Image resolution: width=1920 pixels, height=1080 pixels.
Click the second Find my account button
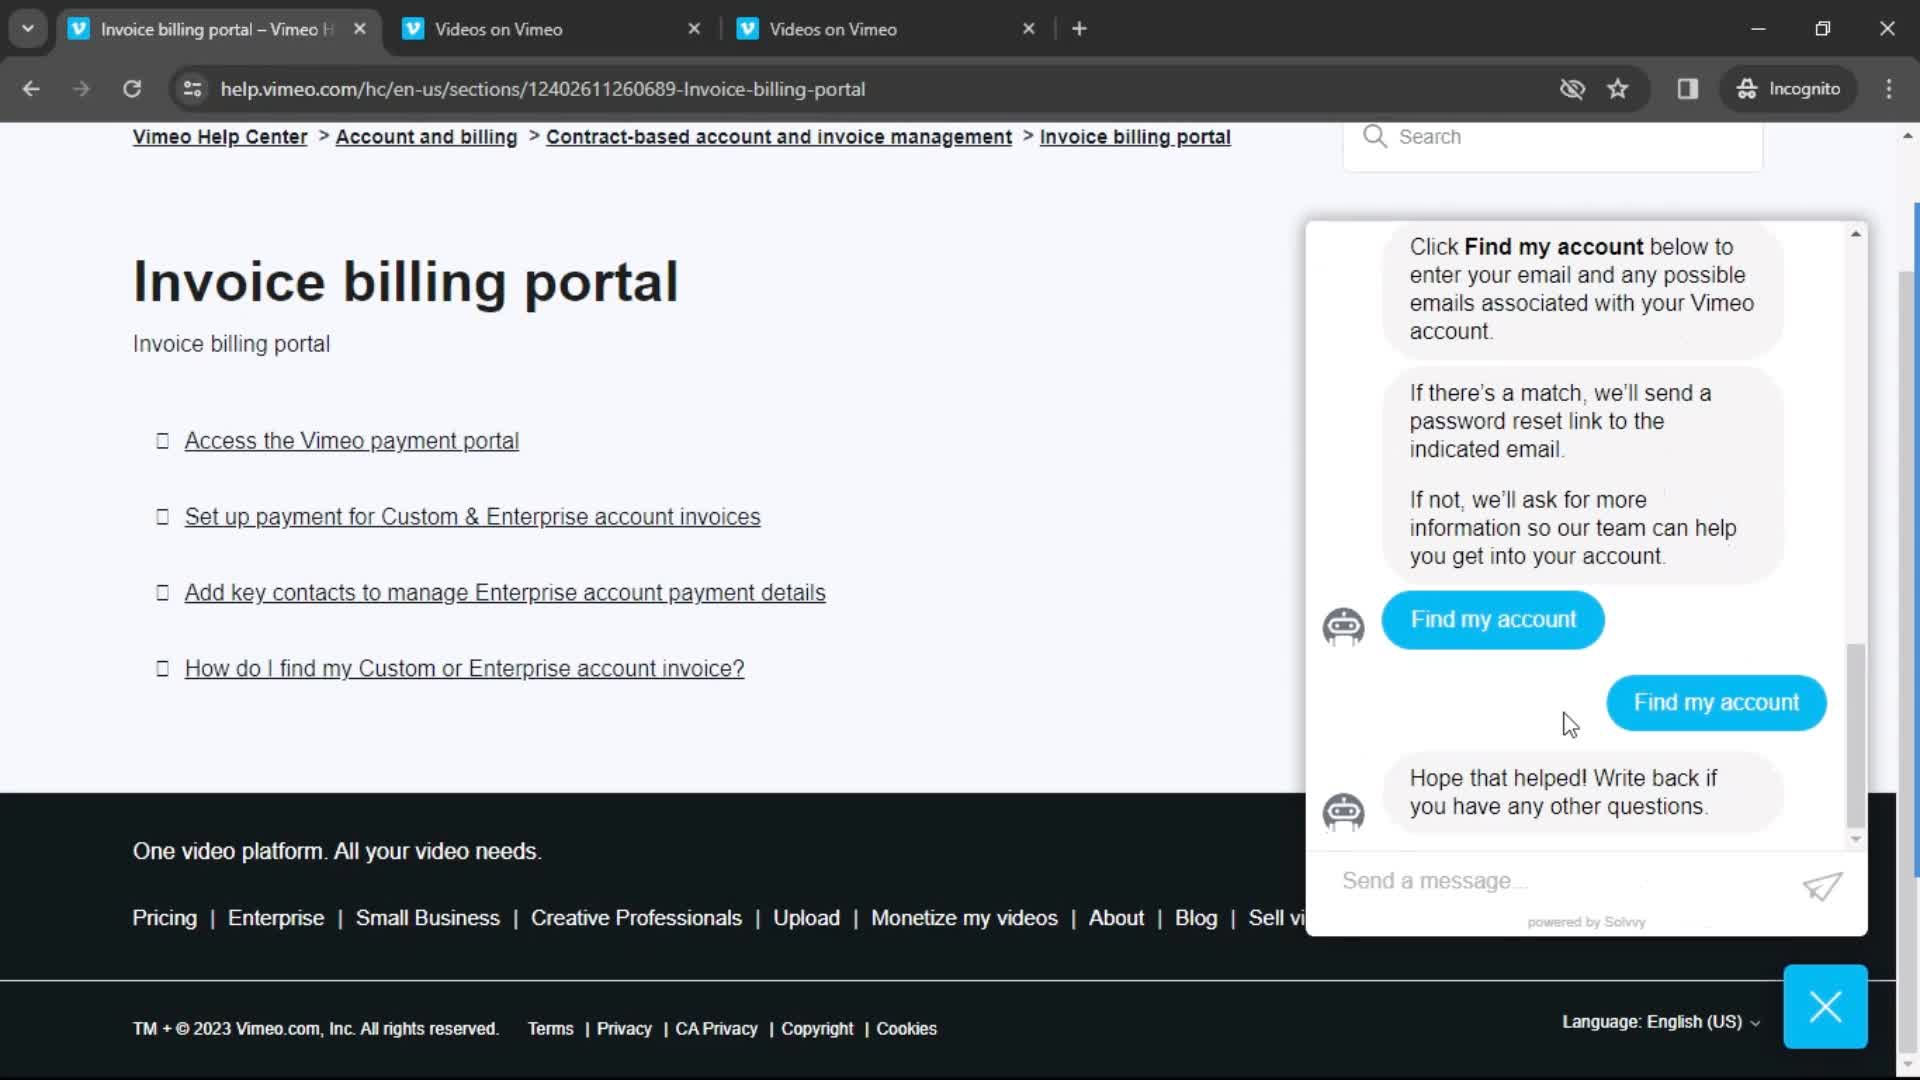click(x=1717, y=702)
